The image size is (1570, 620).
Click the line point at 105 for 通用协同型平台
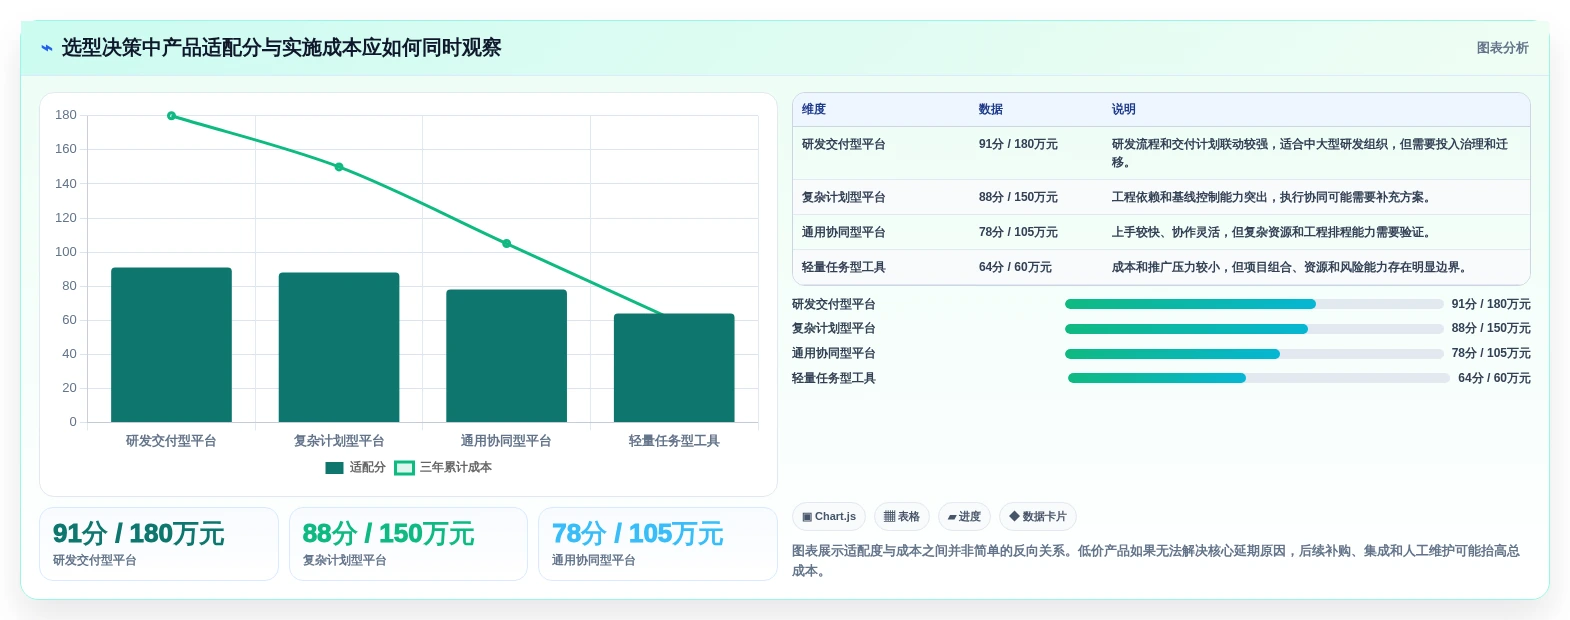(506, 243)
